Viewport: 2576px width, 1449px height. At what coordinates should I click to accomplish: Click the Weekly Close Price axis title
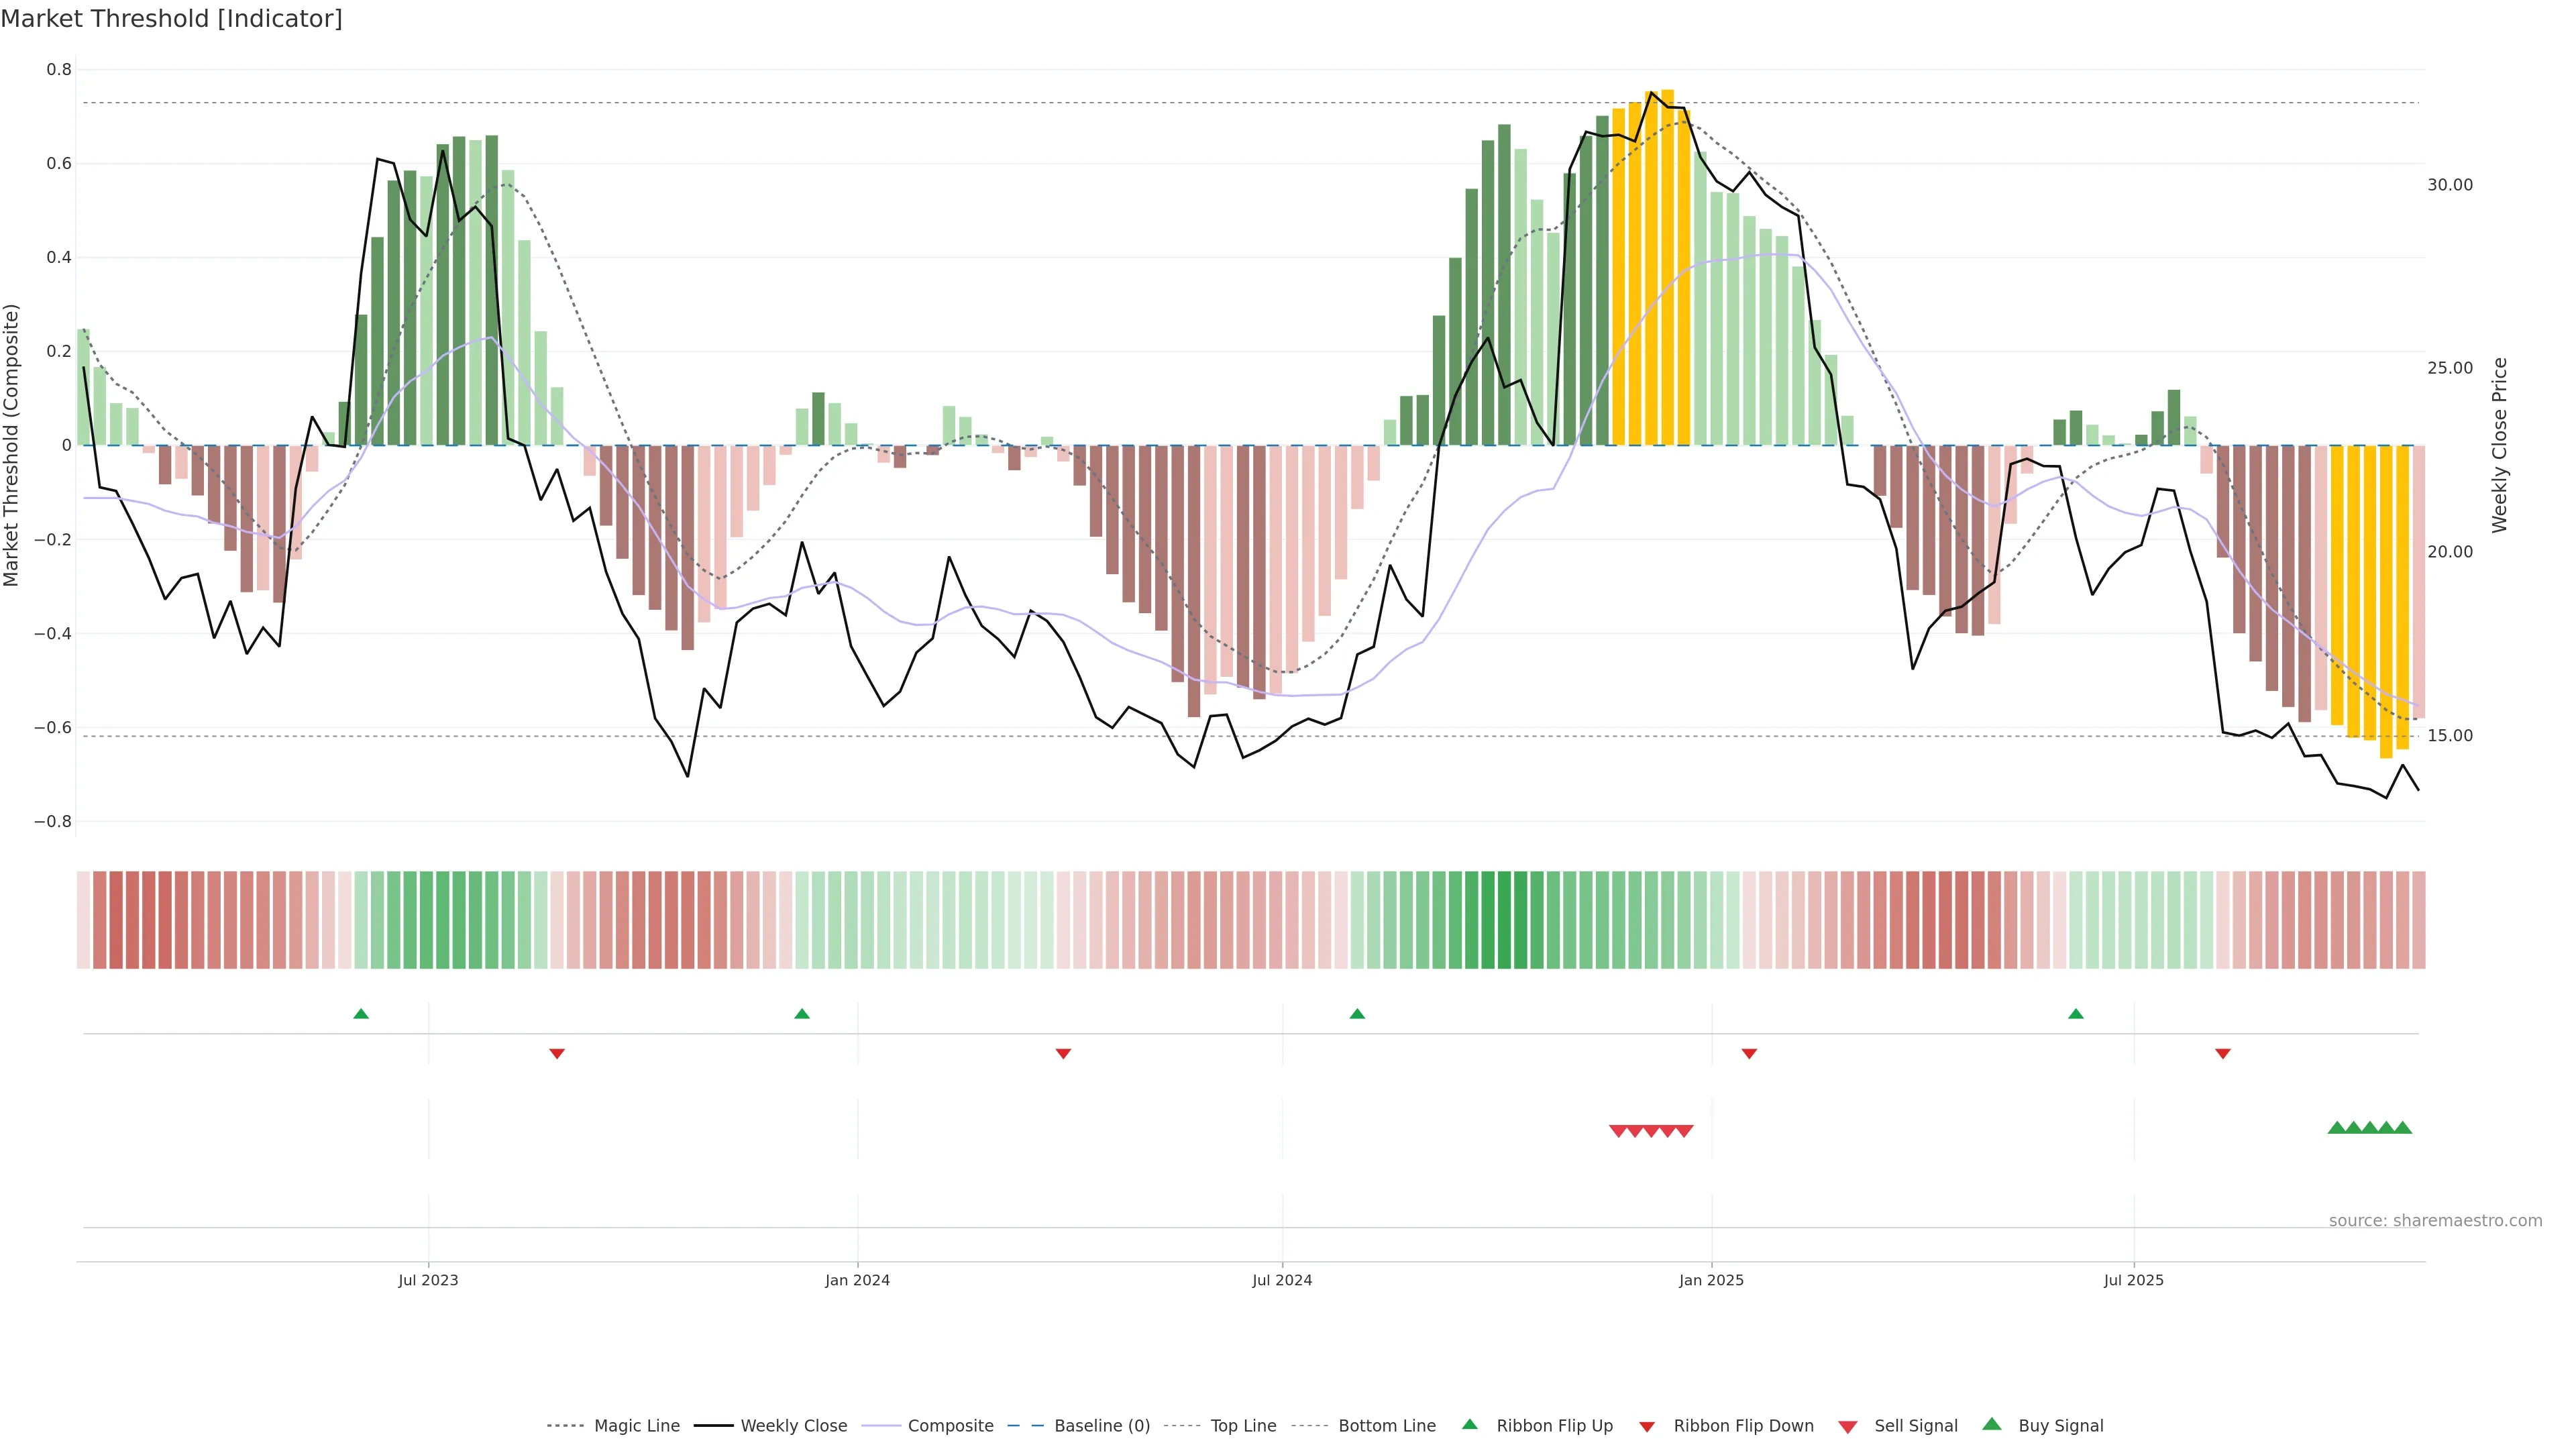(2499, 445)
